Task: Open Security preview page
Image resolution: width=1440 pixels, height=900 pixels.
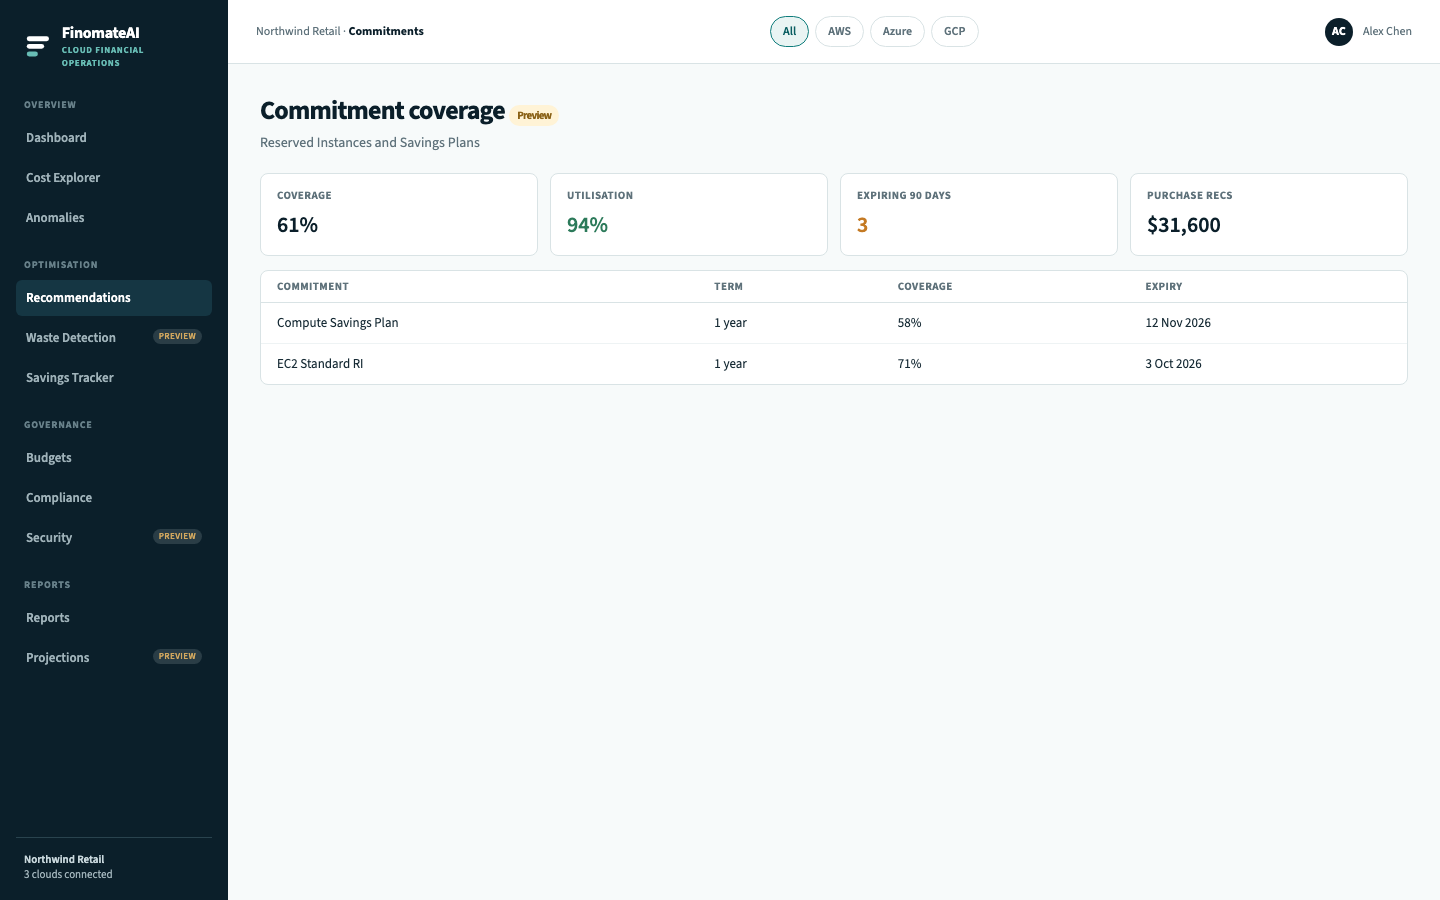Action: [114, 538]
